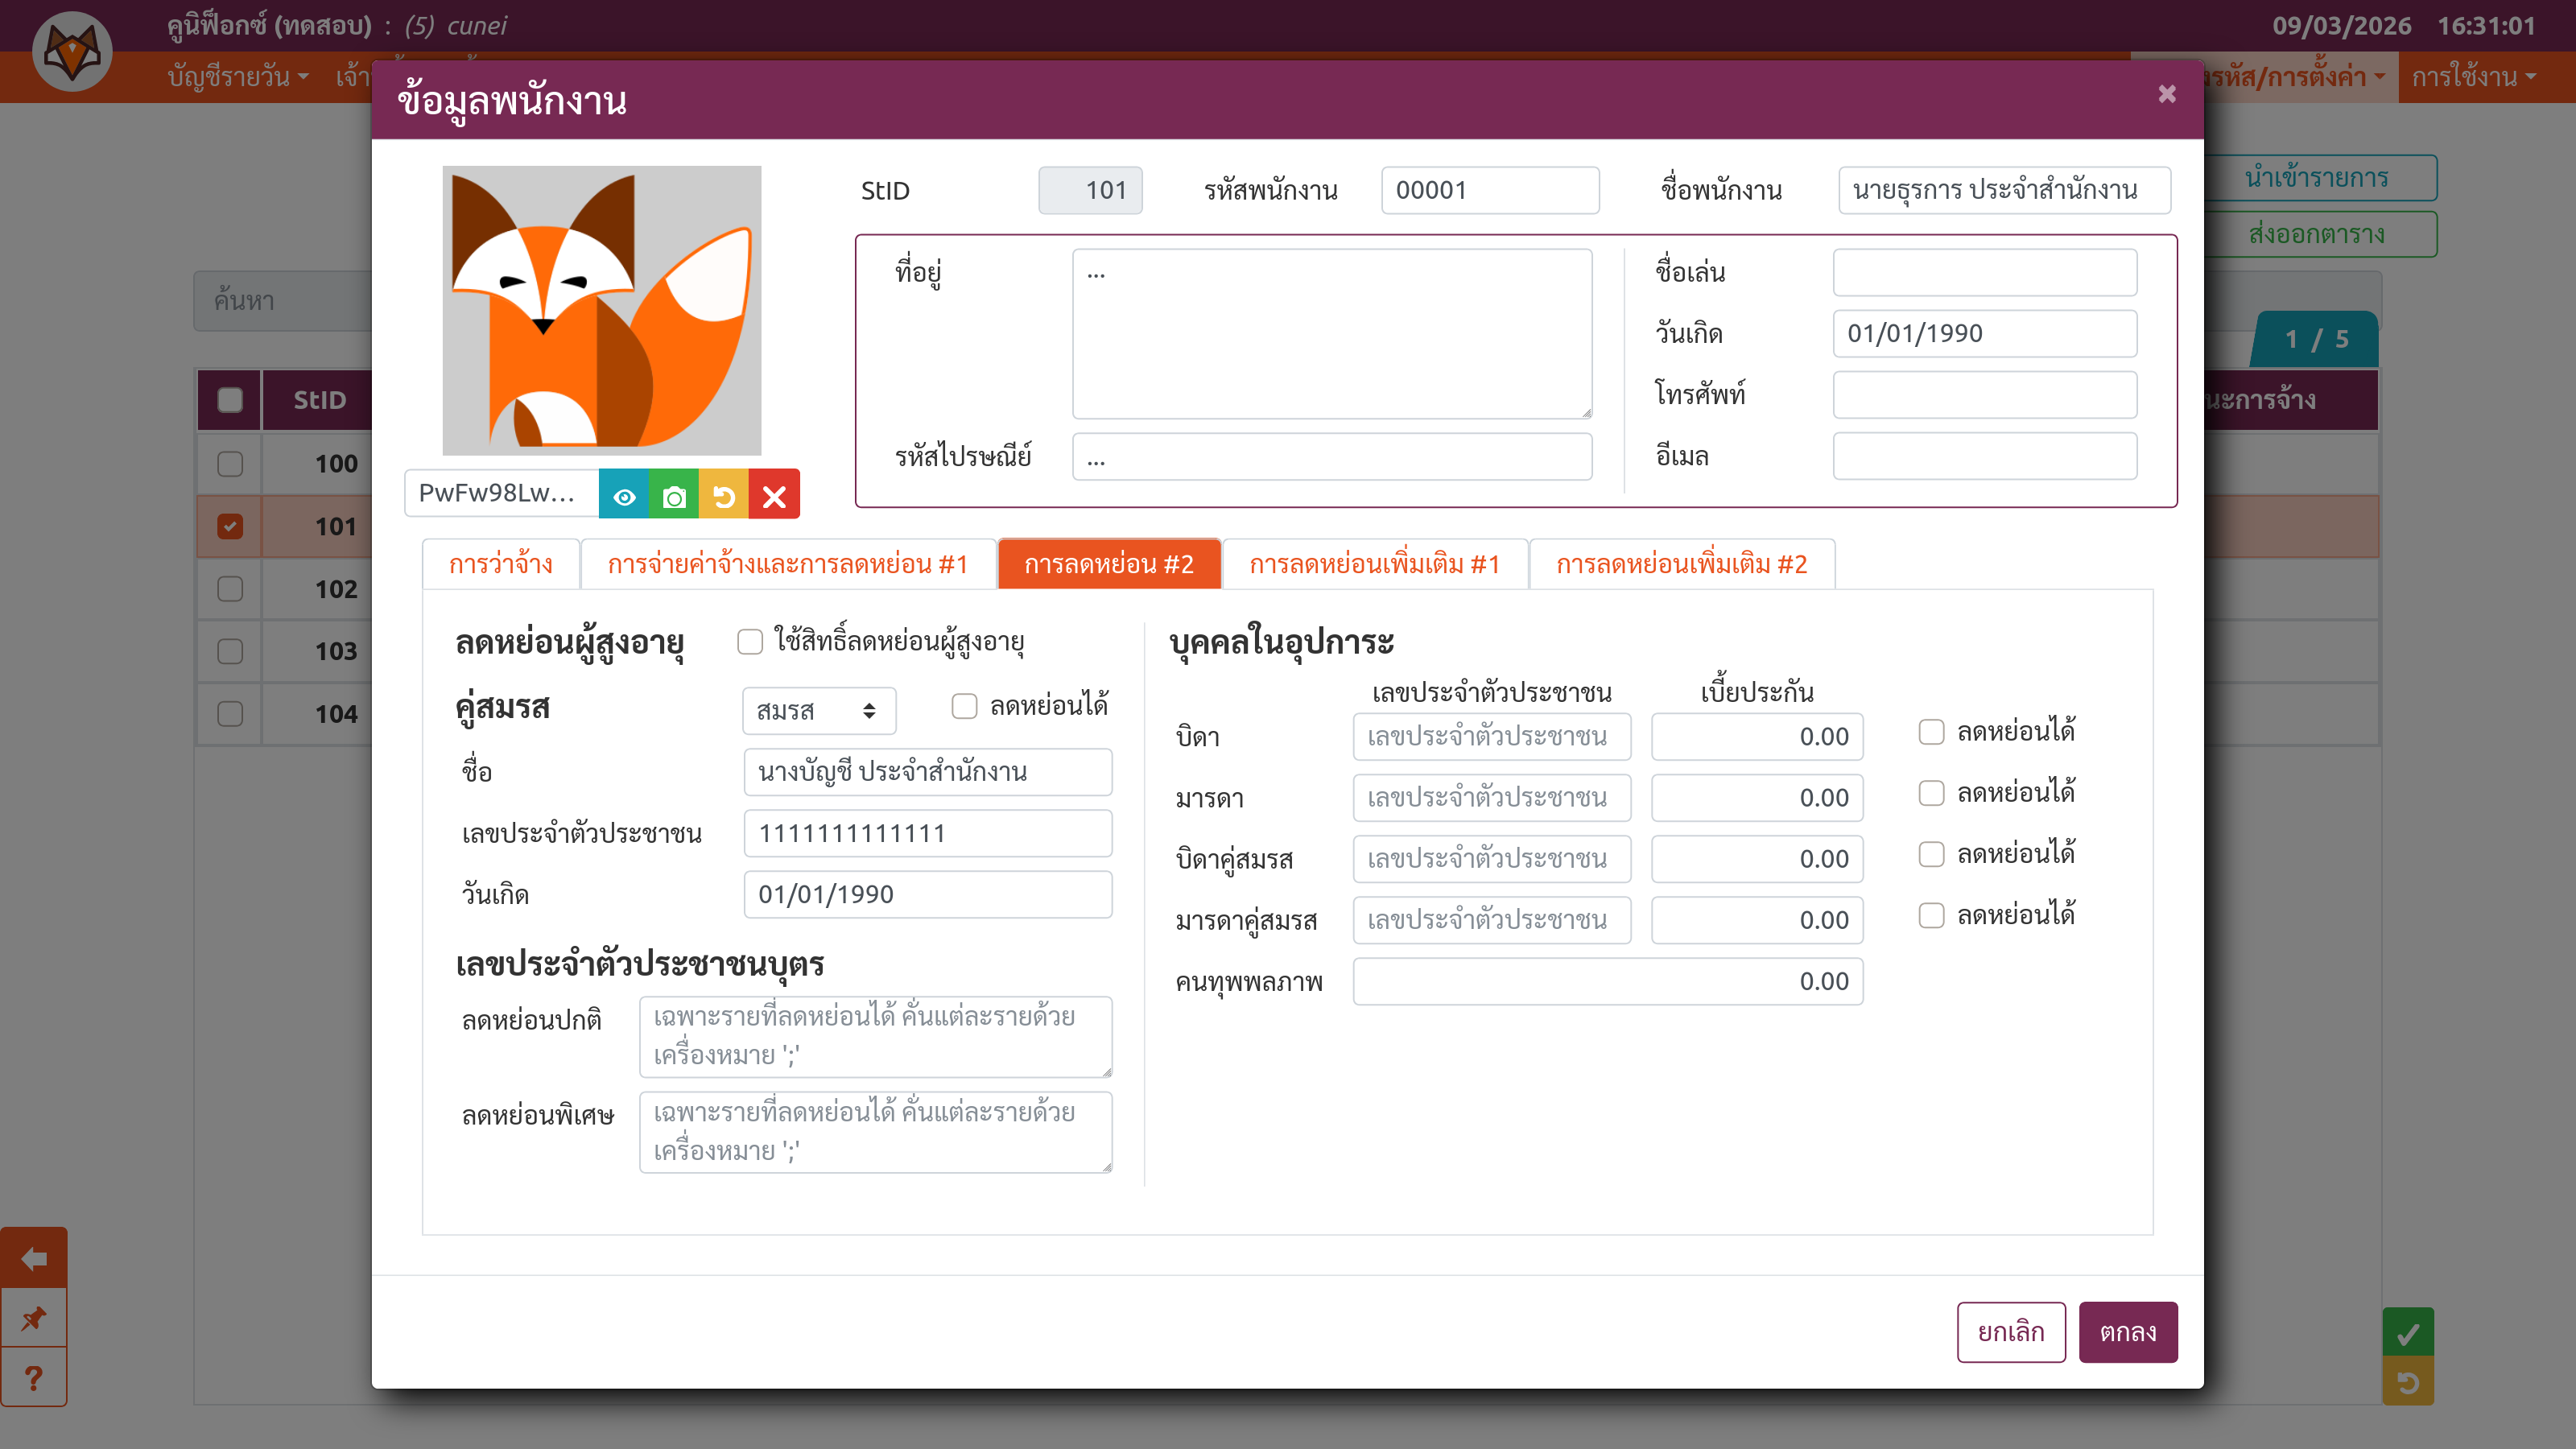Open การลดหย่อนเพิ่มเติม #1 tab
The image size is (2576, 1449).
click(1374, 564)
